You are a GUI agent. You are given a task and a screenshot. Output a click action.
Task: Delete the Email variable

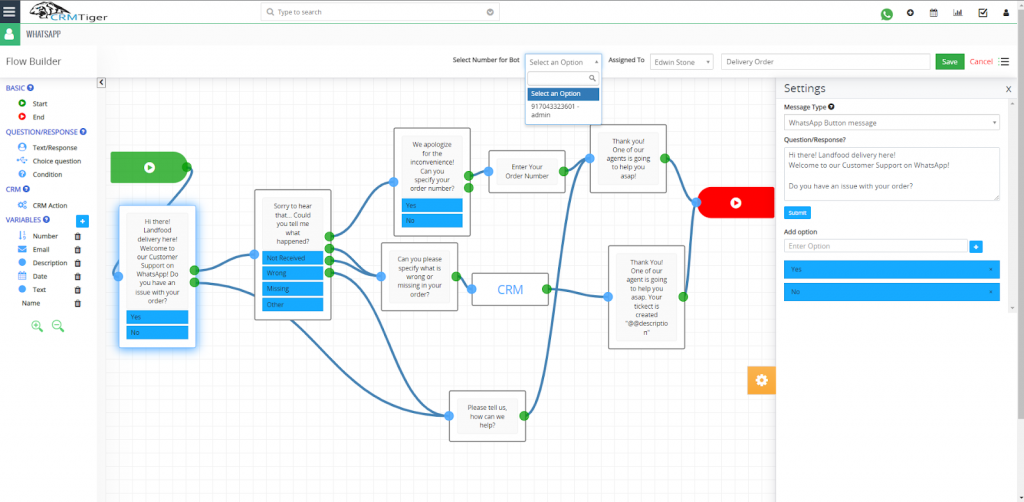[78, 249]
